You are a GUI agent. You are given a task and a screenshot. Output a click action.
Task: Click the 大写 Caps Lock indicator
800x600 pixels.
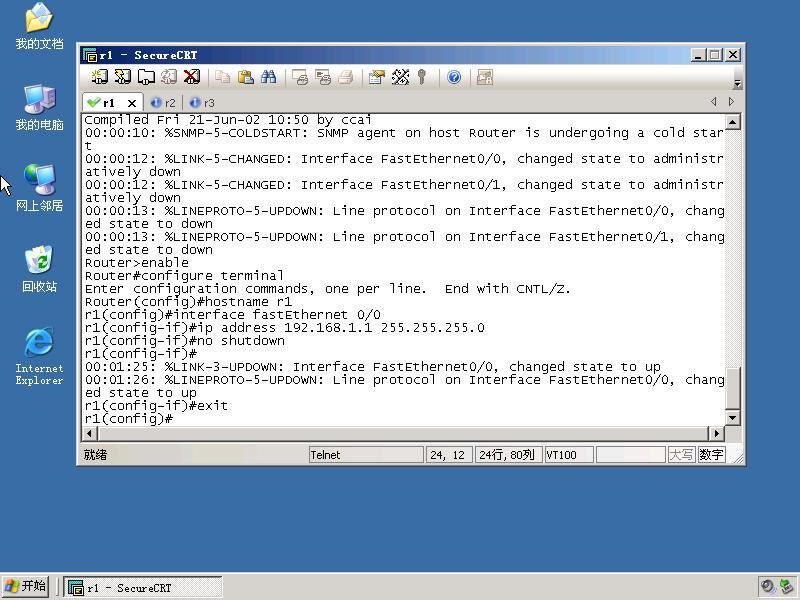pos(681,455)
